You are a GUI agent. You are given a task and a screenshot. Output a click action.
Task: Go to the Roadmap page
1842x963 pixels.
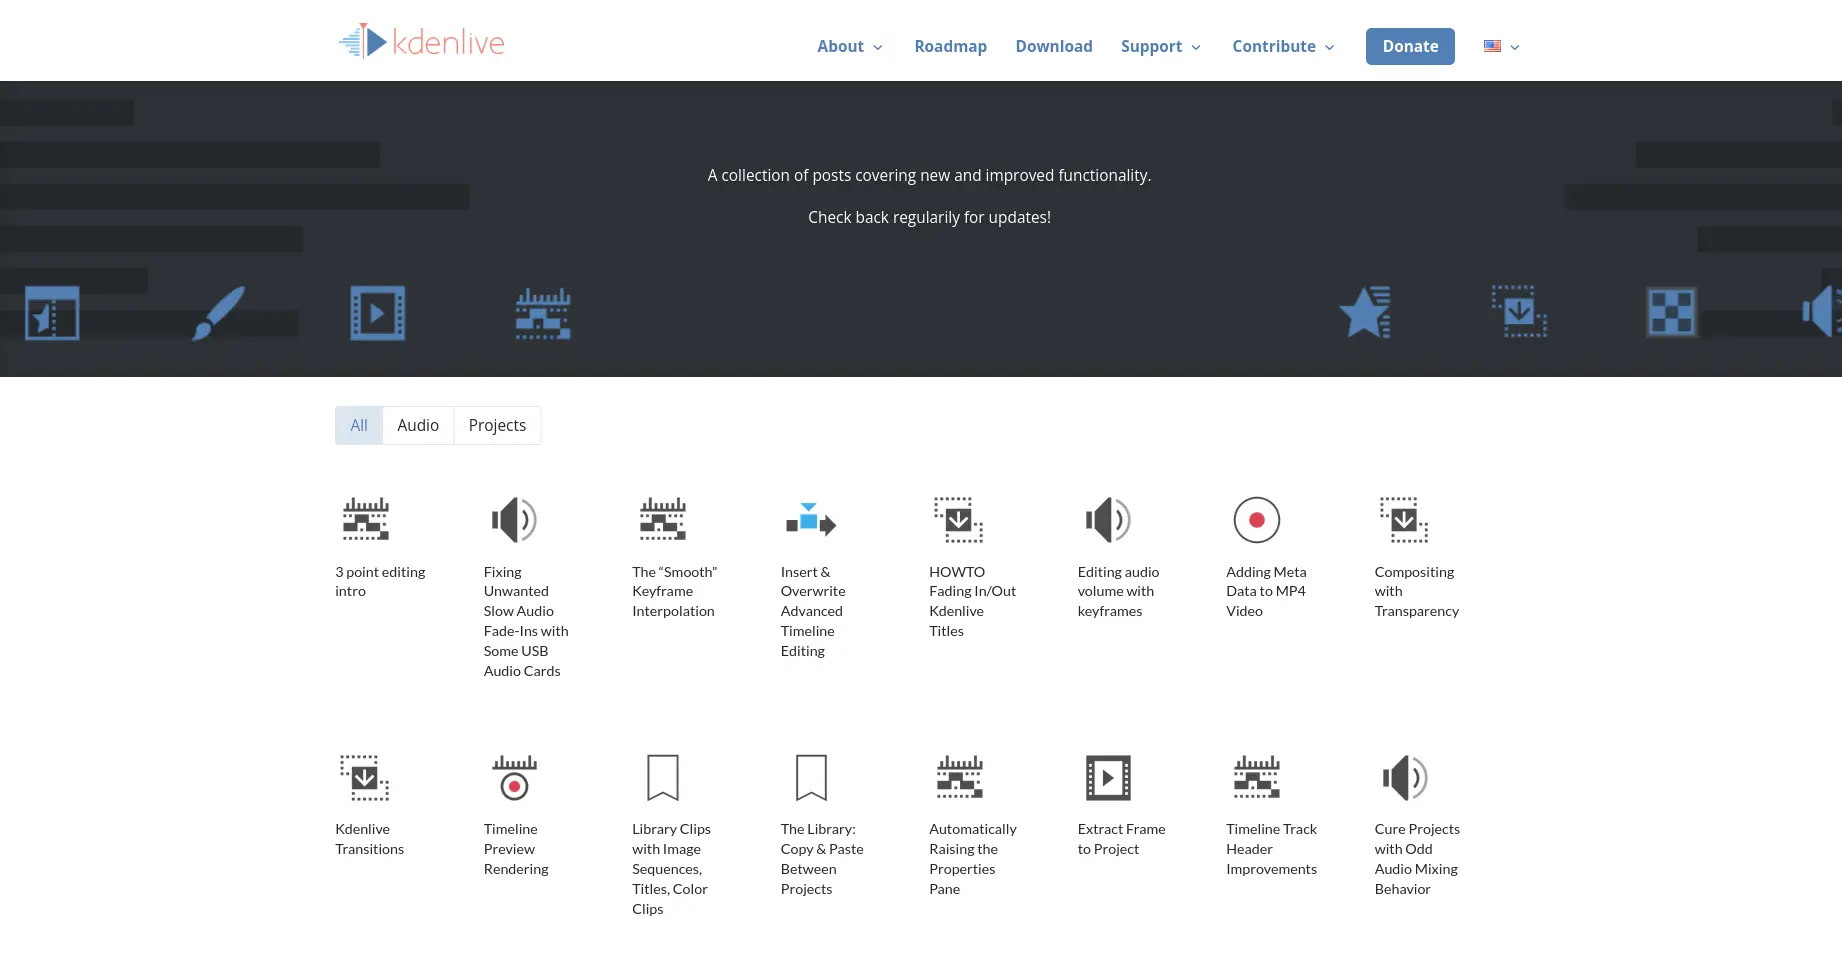point(950,47)
